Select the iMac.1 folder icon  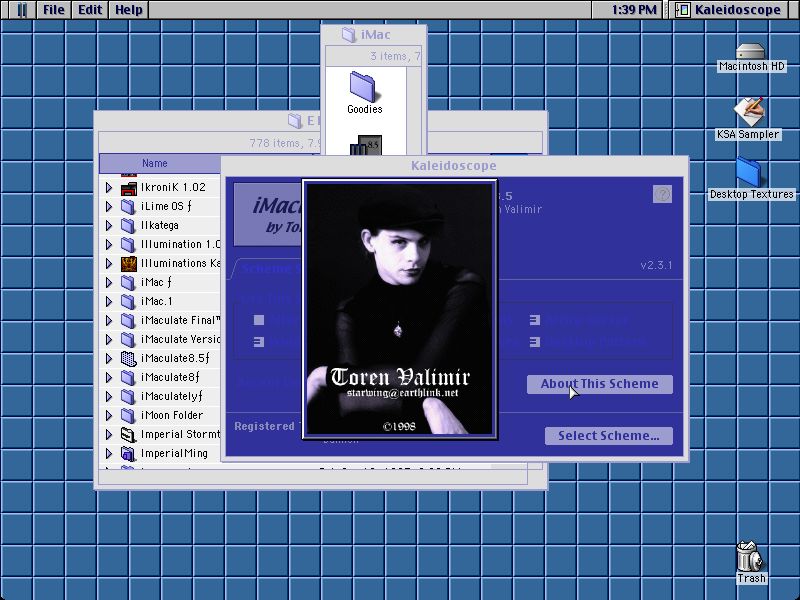point(129,302)
